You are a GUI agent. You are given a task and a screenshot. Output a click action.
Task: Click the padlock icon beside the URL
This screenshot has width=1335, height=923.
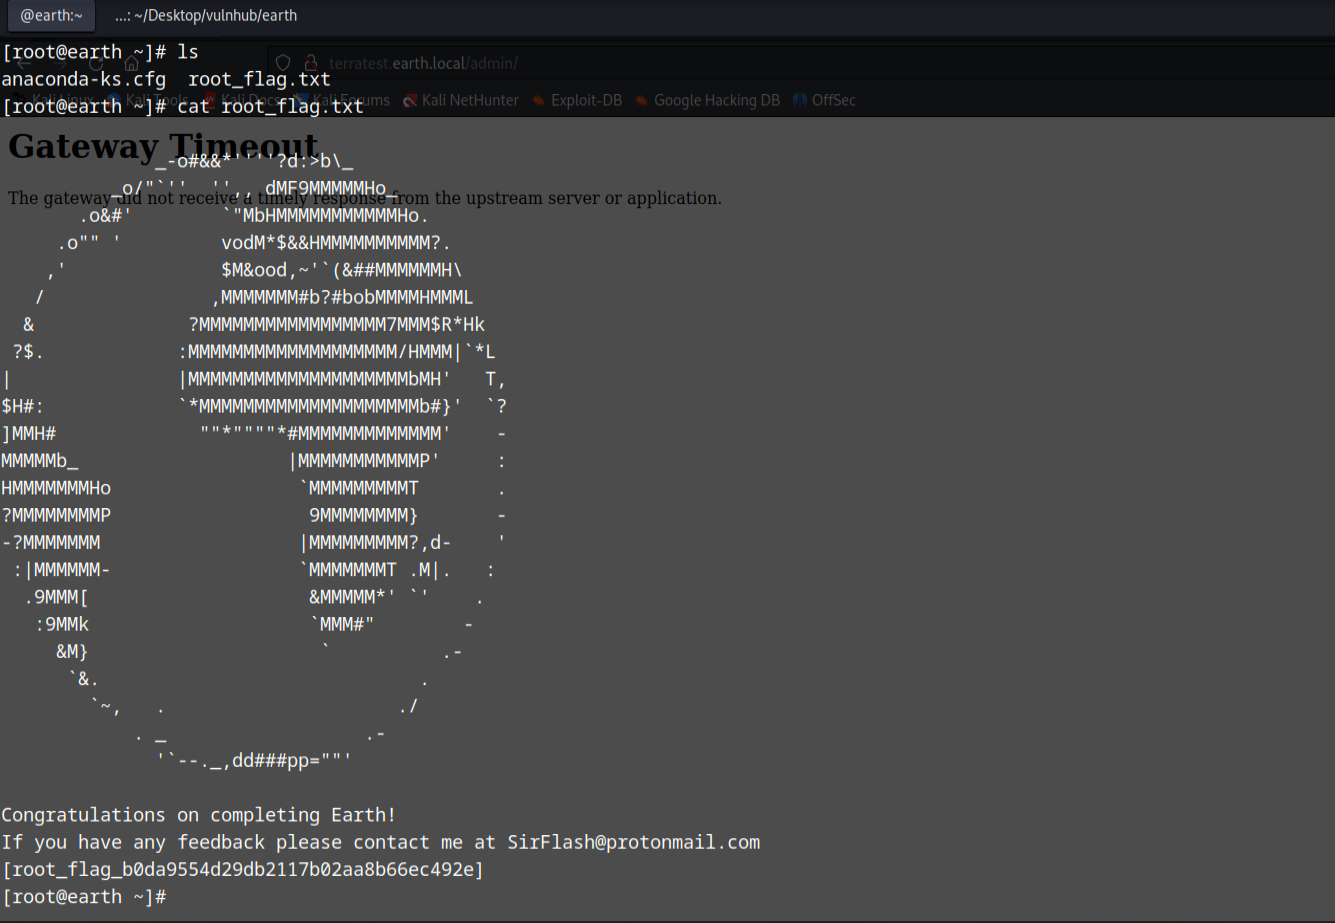[x=311, y=63]
